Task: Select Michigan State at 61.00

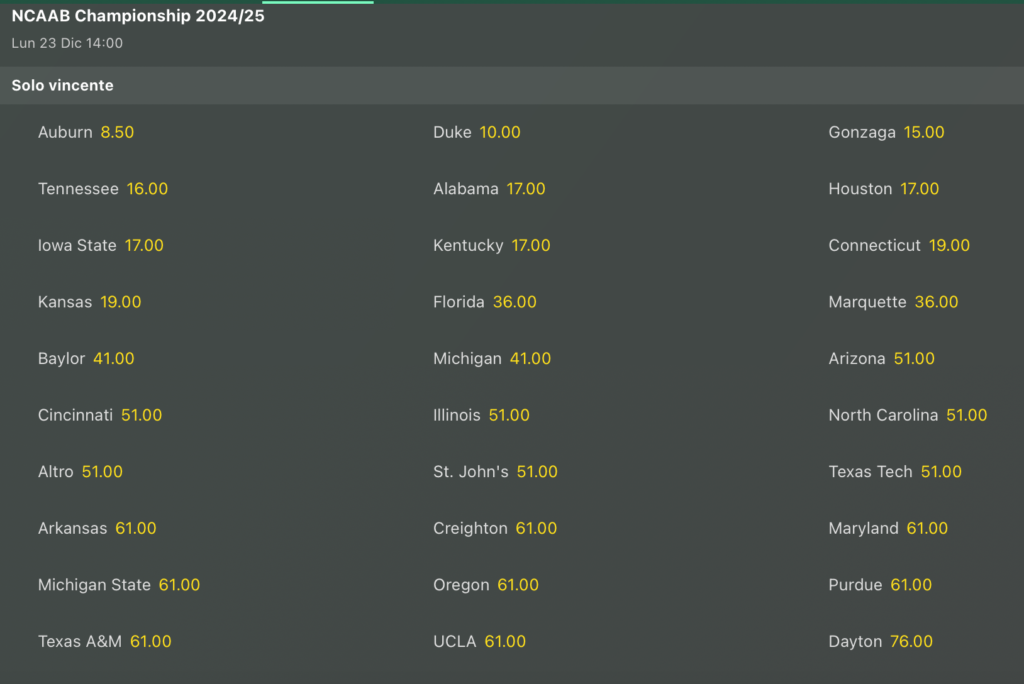Action: [x=119, y=585]
